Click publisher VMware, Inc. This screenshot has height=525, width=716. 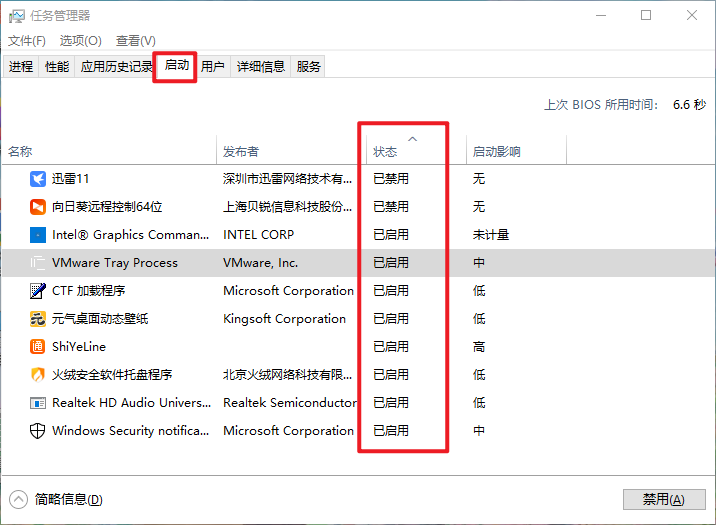(x=260, y=263)
